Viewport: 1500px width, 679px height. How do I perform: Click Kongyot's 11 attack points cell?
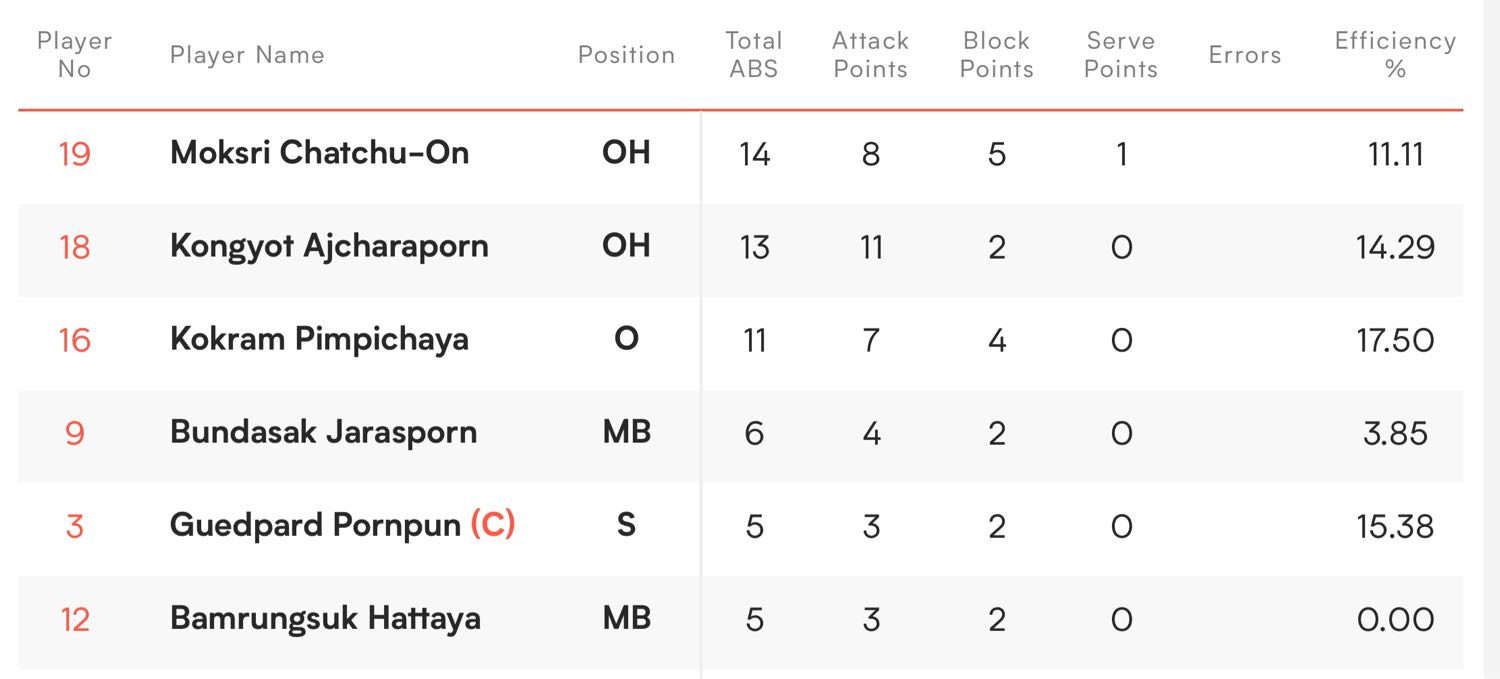click(871, 247)
